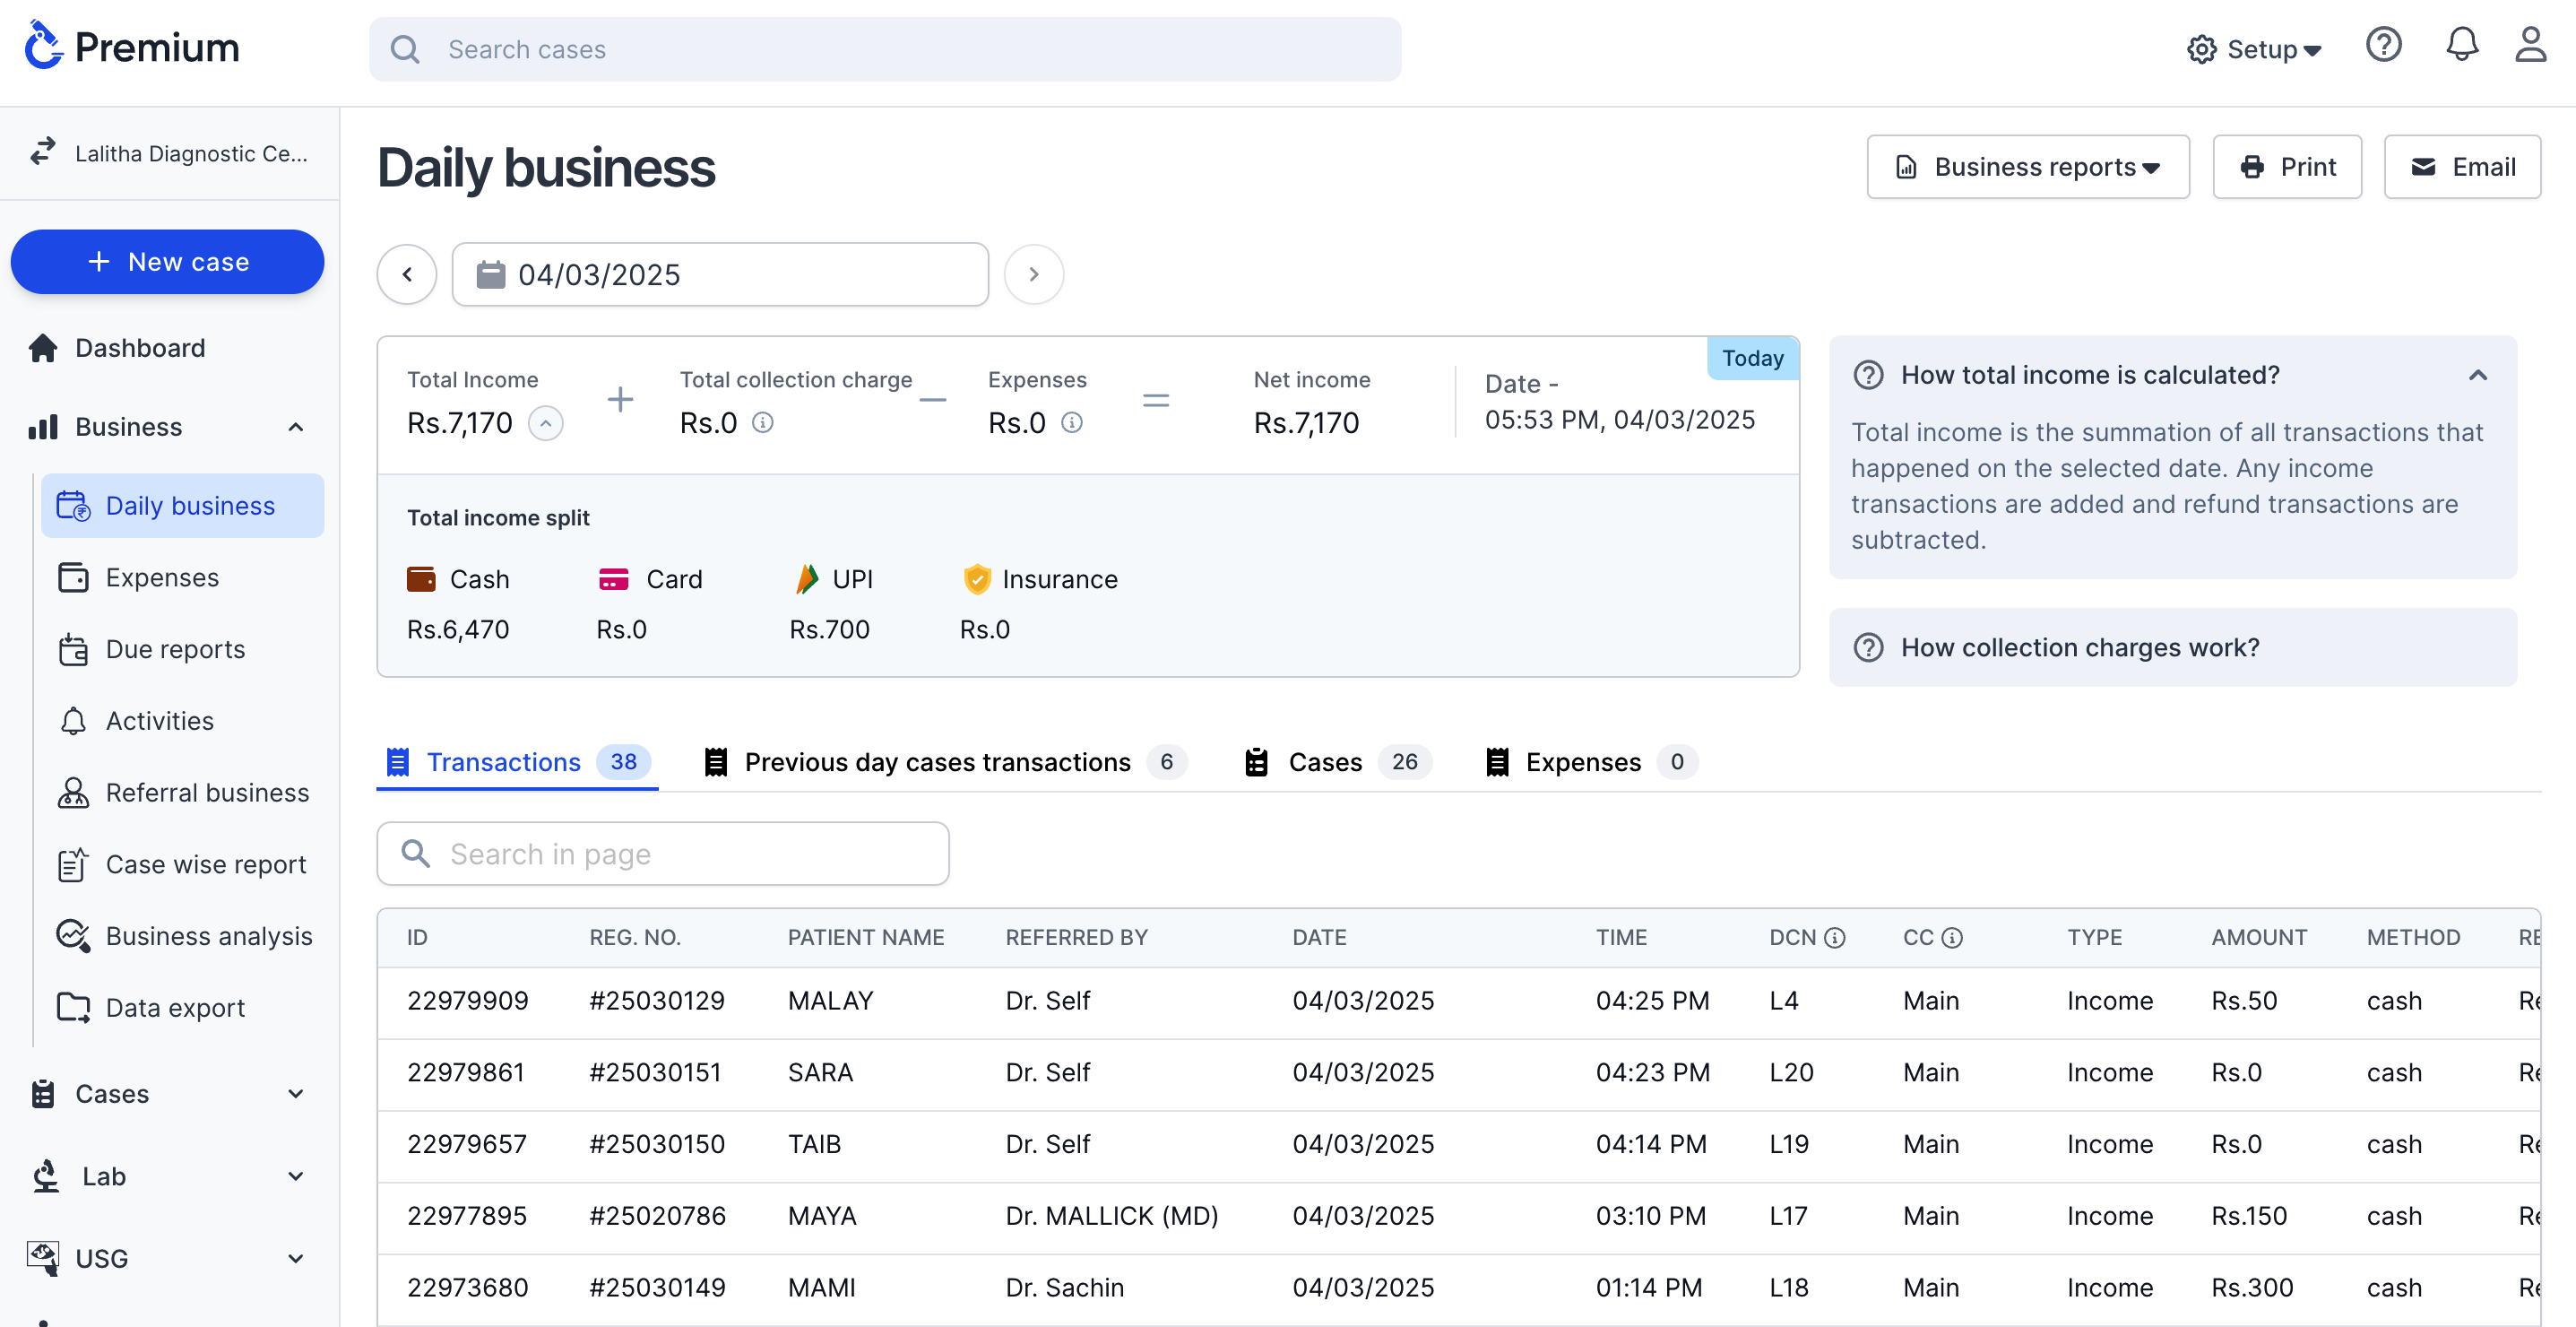The image size is (2576, 1327).
Task: Click Total collection charge info icon
Action: tap(762, 423)
